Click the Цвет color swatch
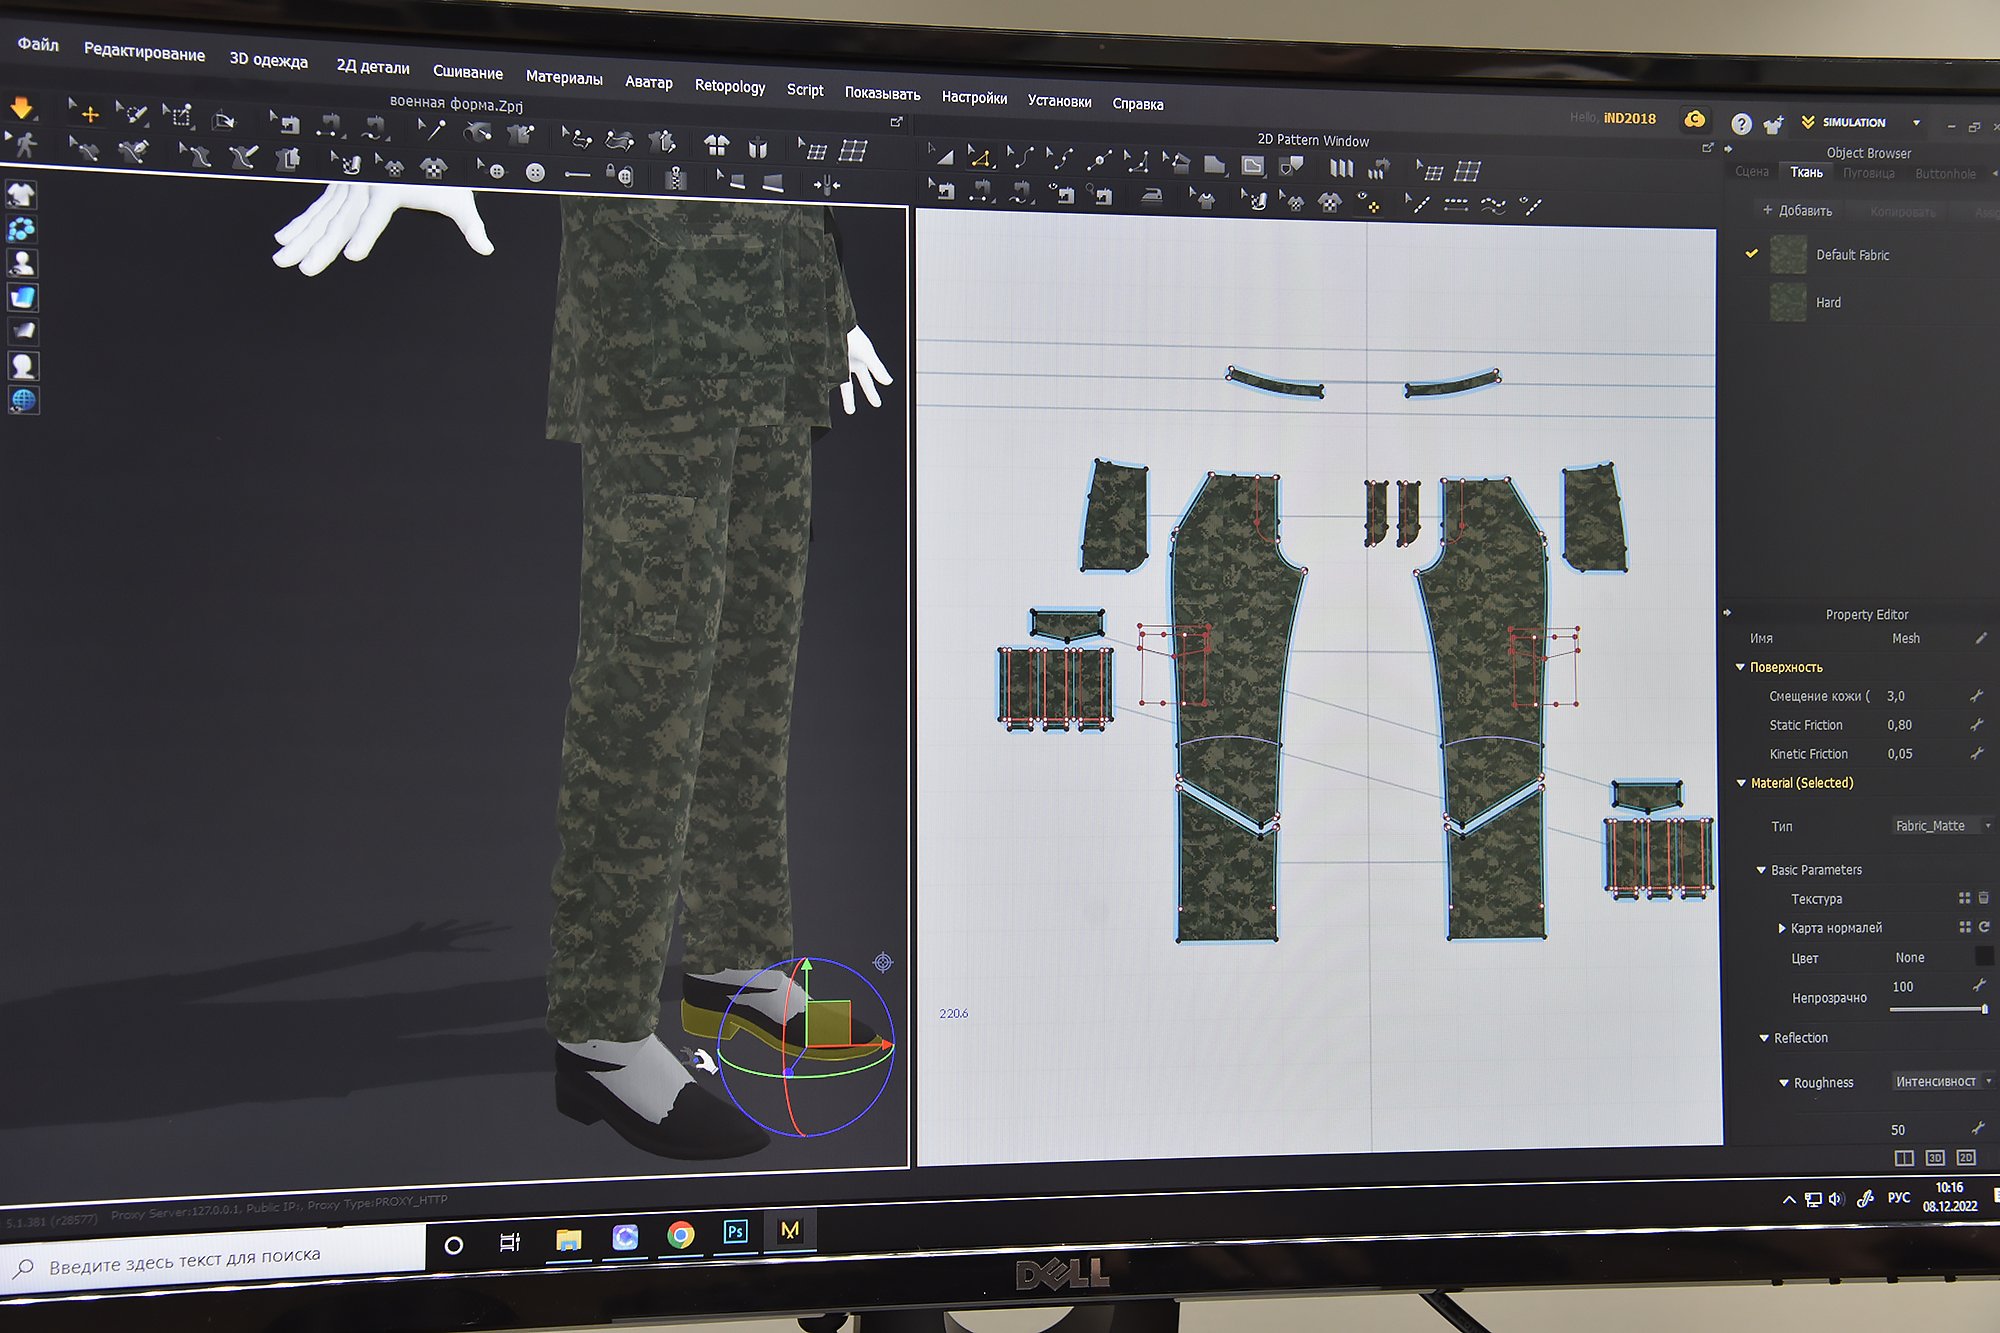 pyautogui.click(x=1984, y=957)
